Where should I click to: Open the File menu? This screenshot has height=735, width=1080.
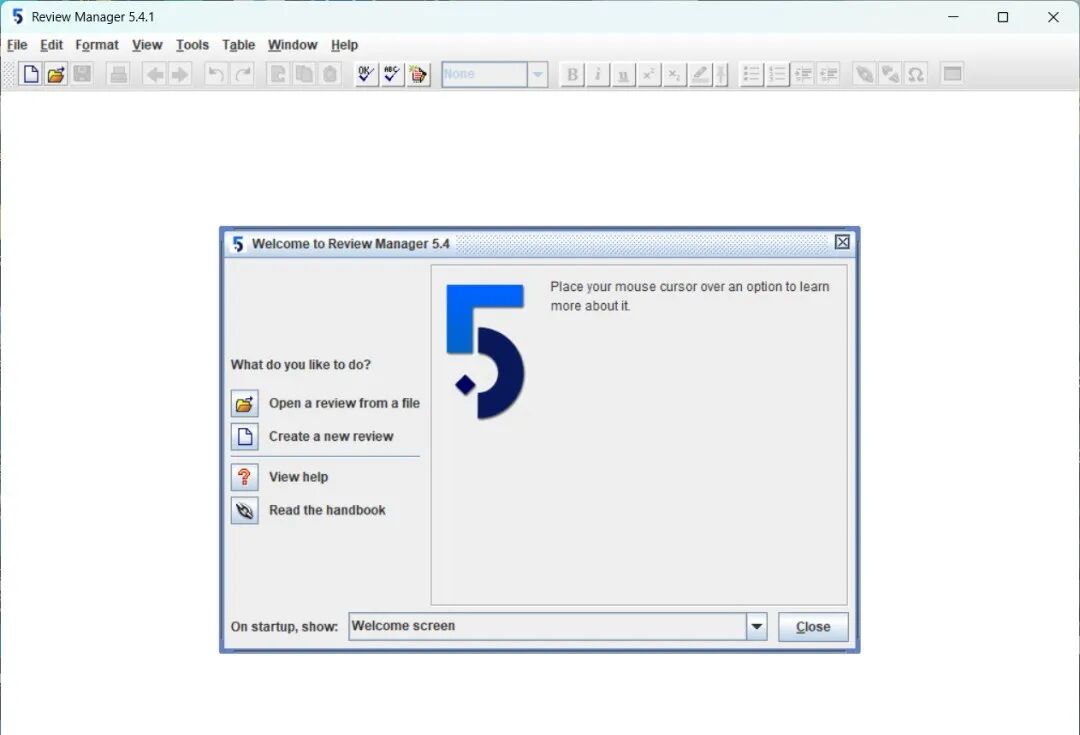pos(17,45)
